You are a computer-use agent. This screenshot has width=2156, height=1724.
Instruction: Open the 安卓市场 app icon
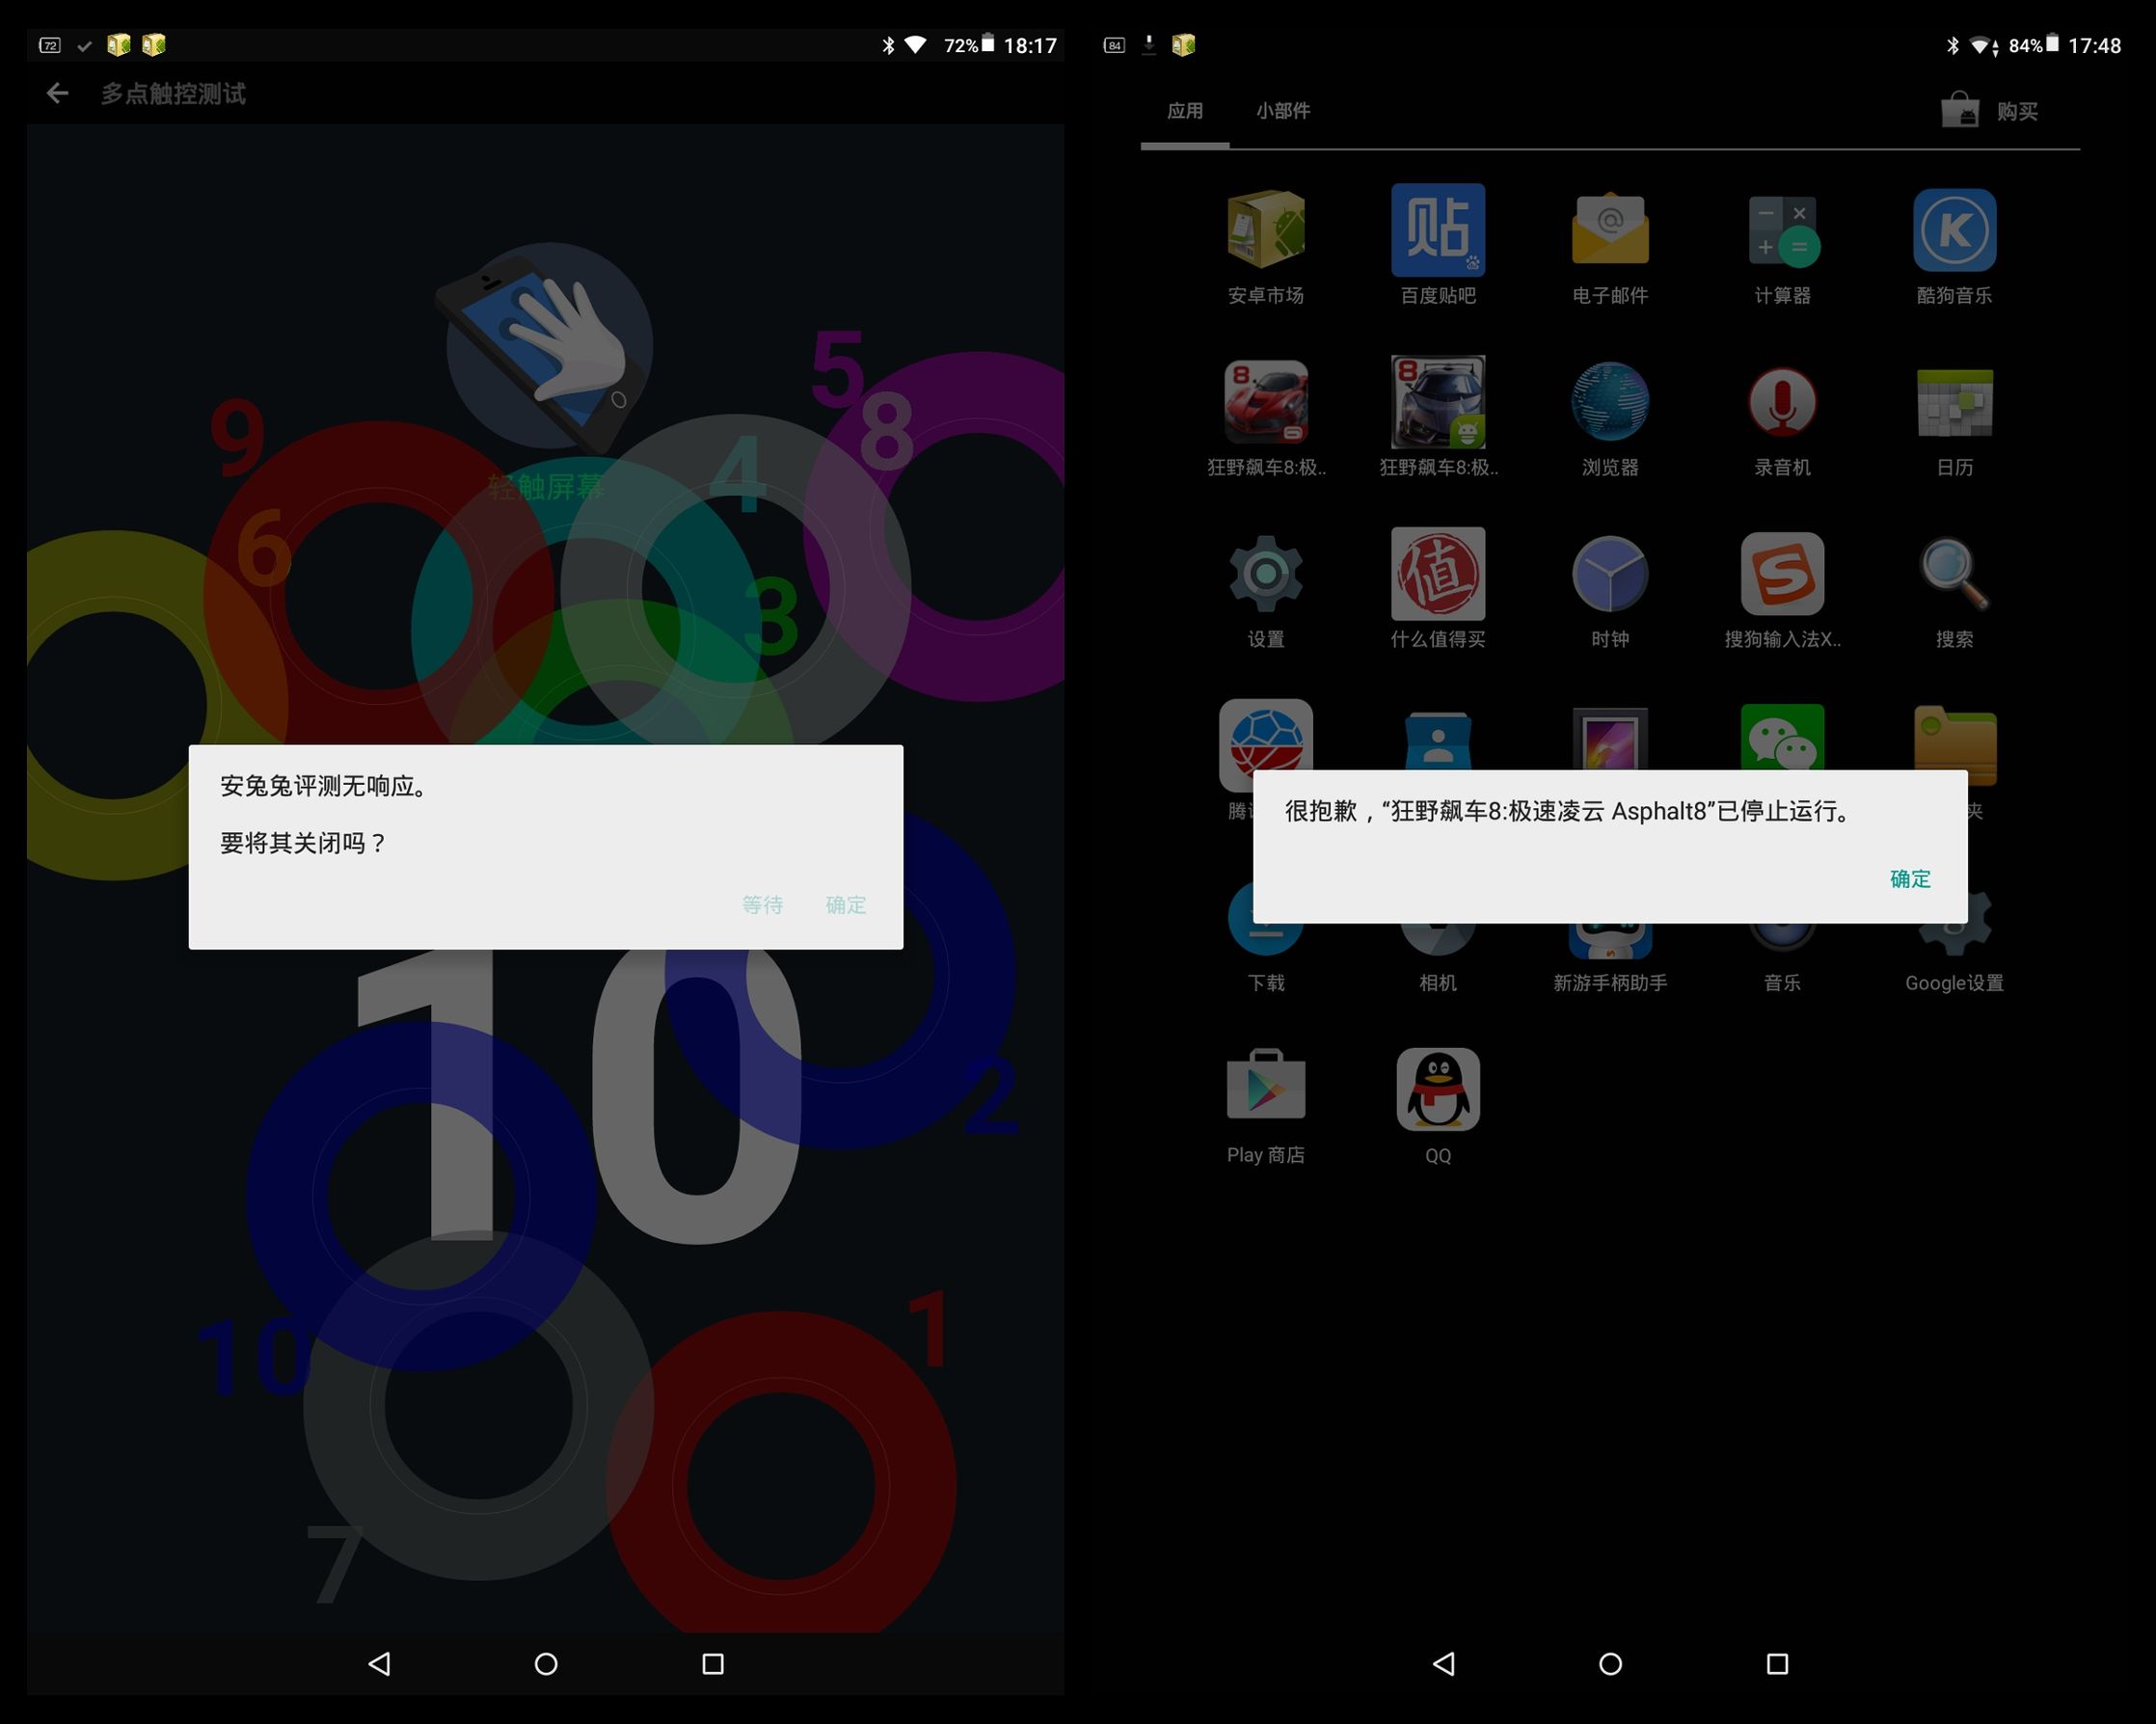pos(1265,230)
